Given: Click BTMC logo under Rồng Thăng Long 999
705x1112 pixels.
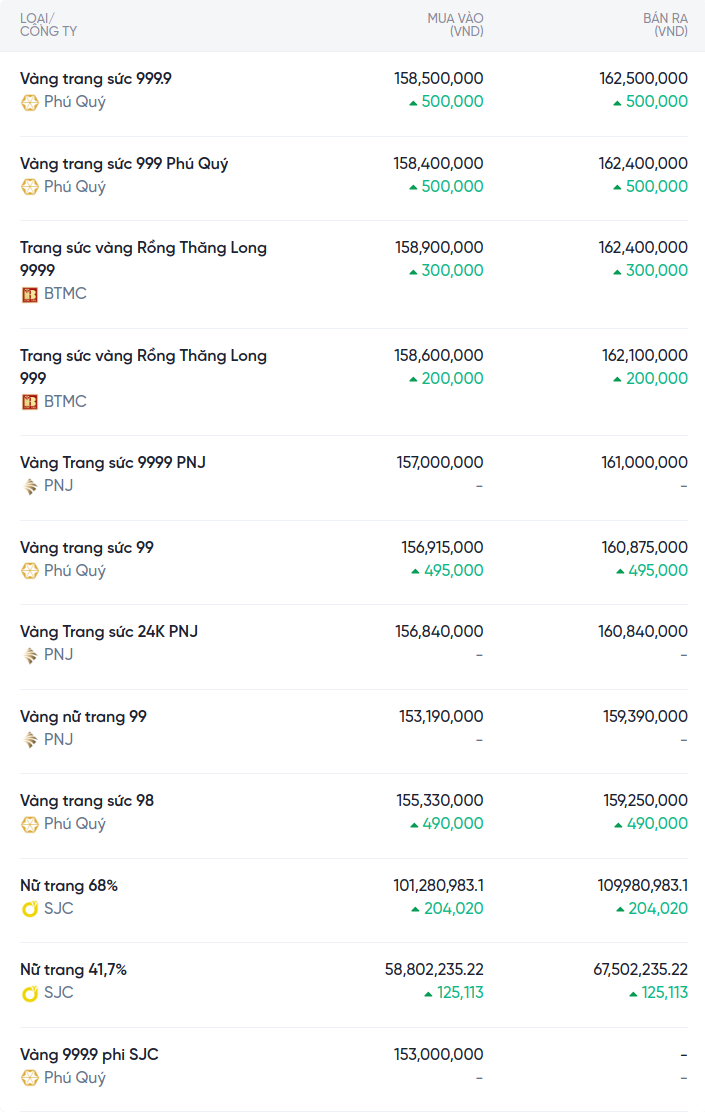Looking at the screenshot, I should click(x=30, y=402).
